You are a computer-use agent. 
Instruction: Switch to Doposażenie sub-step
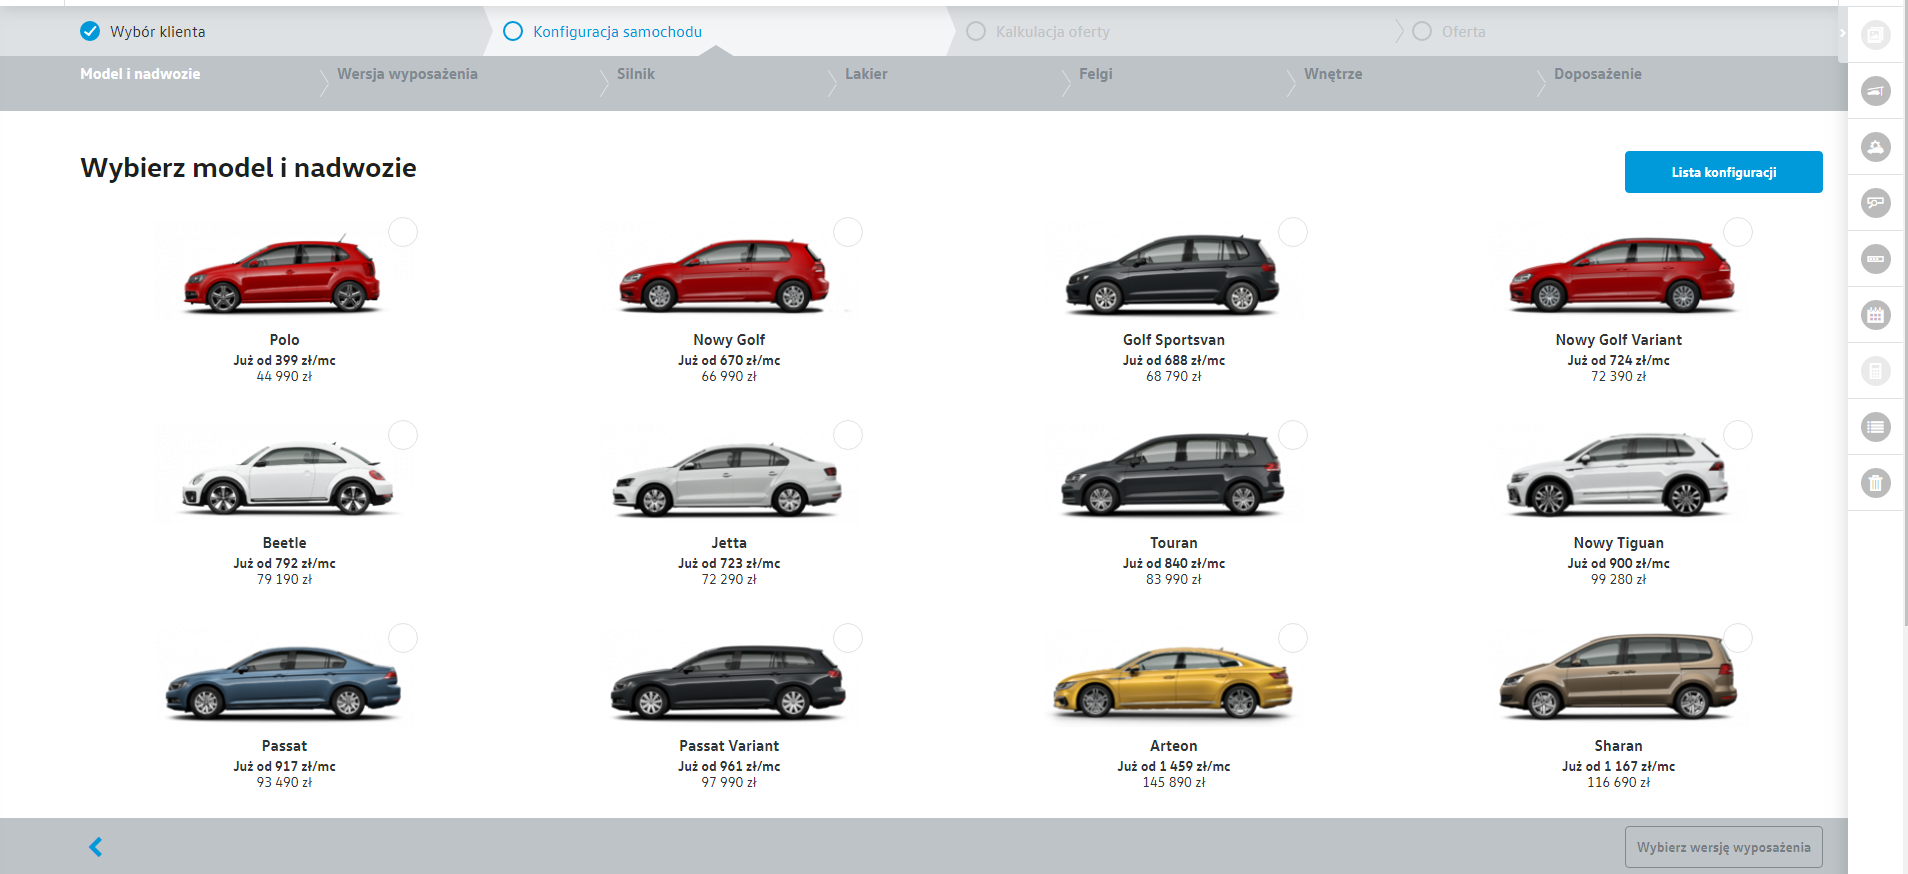pyautogui.click(x=1598, y=74)
